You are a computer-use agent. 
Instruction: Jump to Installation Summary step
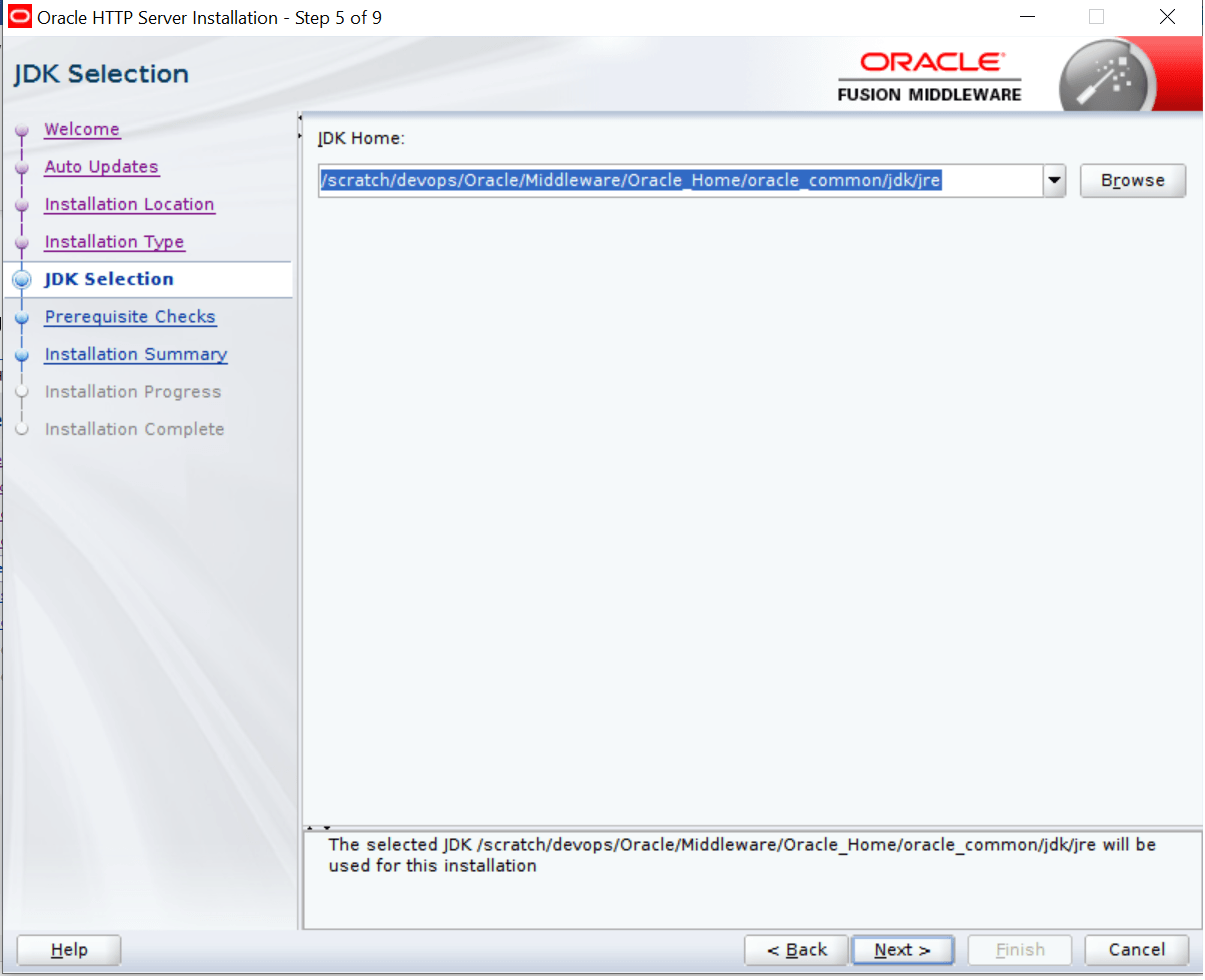click(135, 354)
